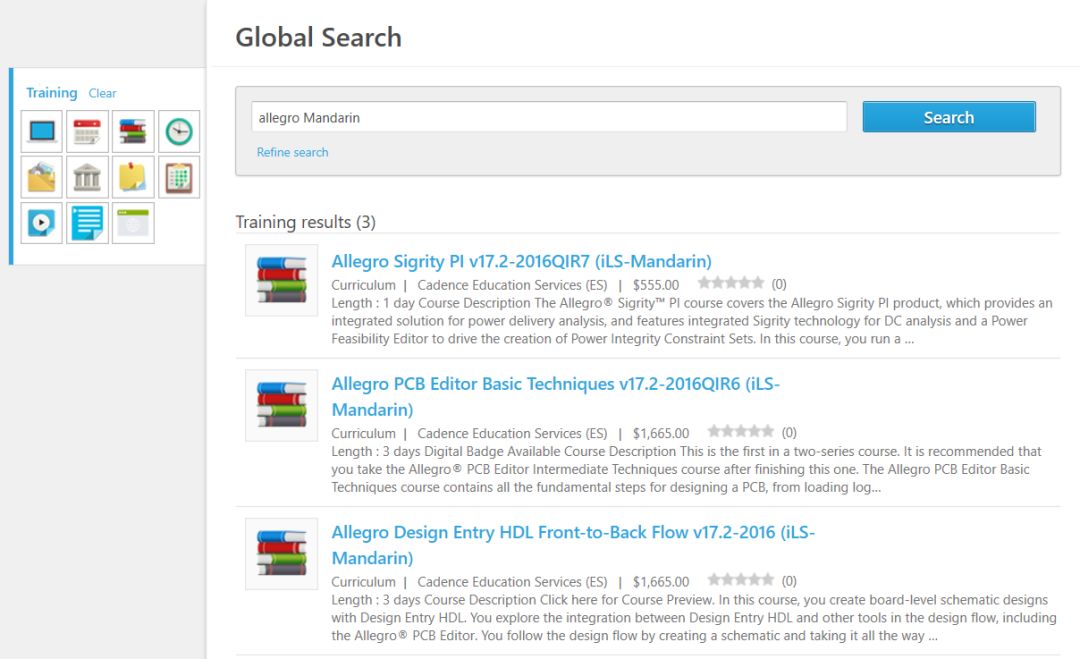Open the Training filter heading
1080x659 pixels.
pos(52,92)
